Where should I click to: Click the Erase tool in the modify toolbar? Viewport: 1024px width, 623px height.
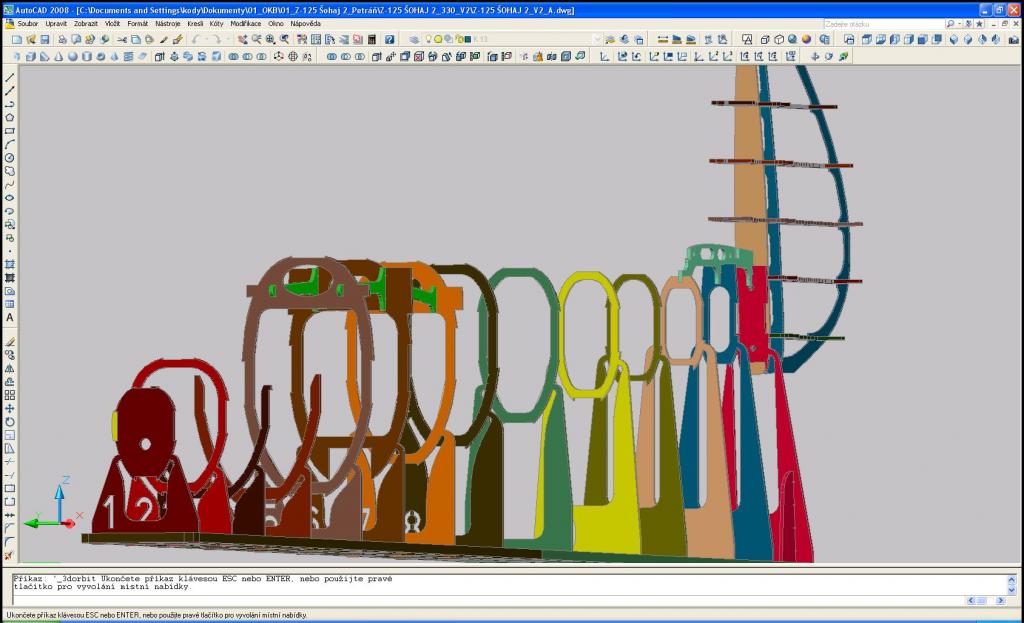(x=10, y=341)
